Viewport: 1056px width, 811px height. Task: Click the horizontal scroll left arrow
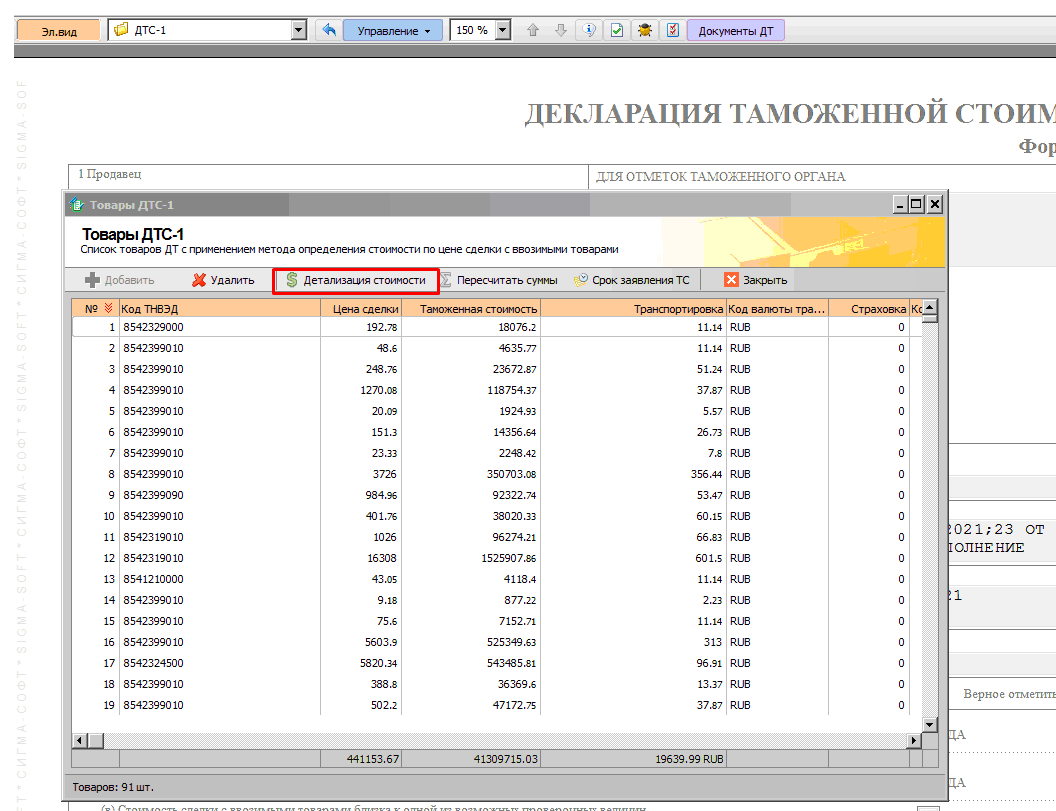tap(79, 740)
